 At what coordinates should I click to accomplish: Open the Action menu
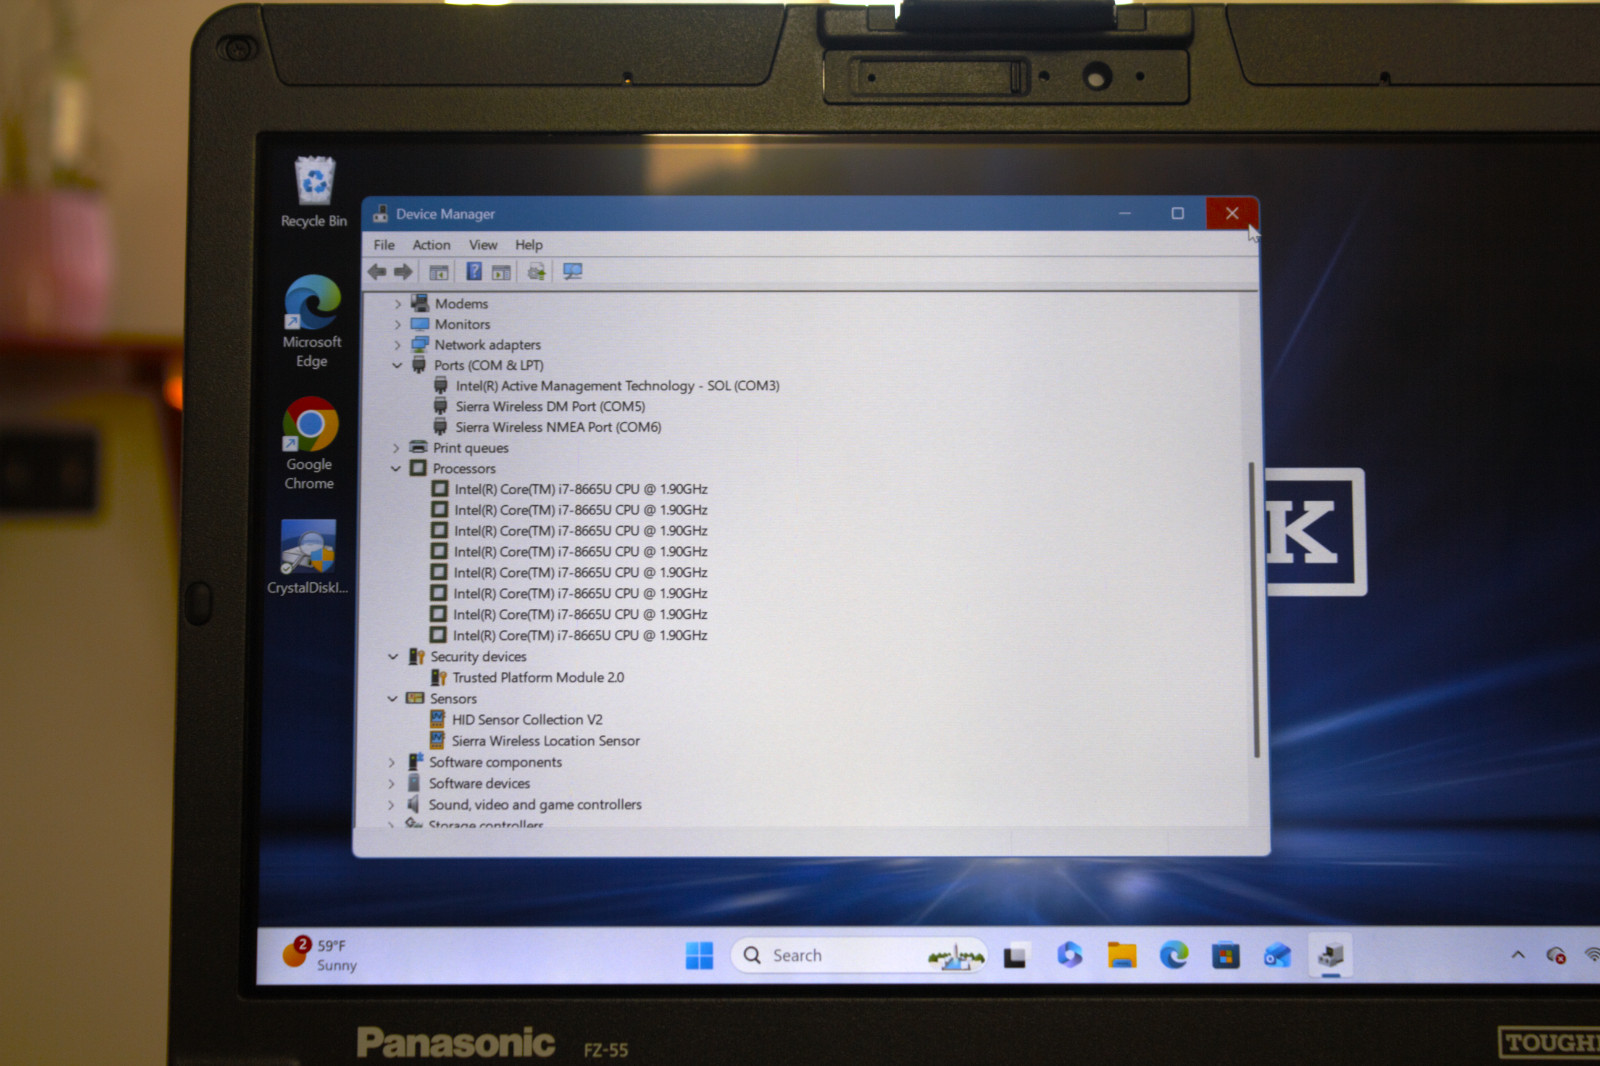[431, 245]
